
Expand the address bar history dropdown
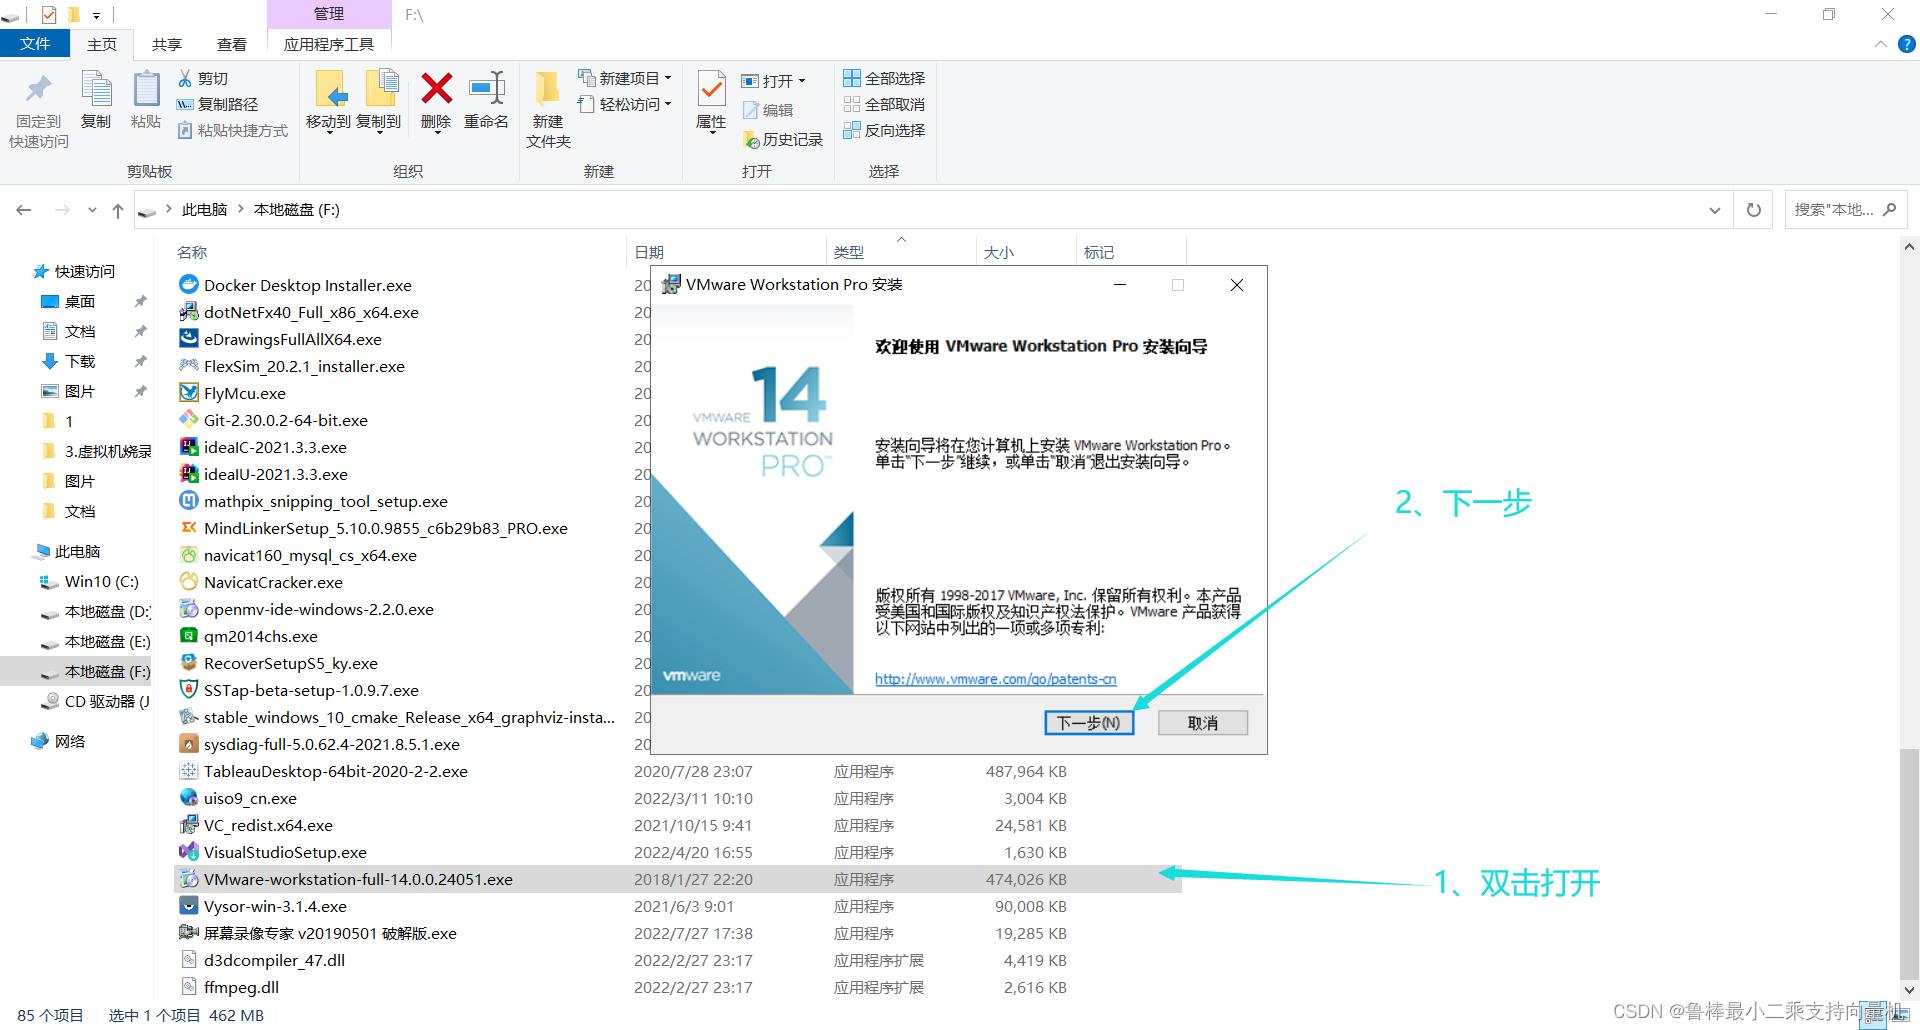tap(1715, 210)
